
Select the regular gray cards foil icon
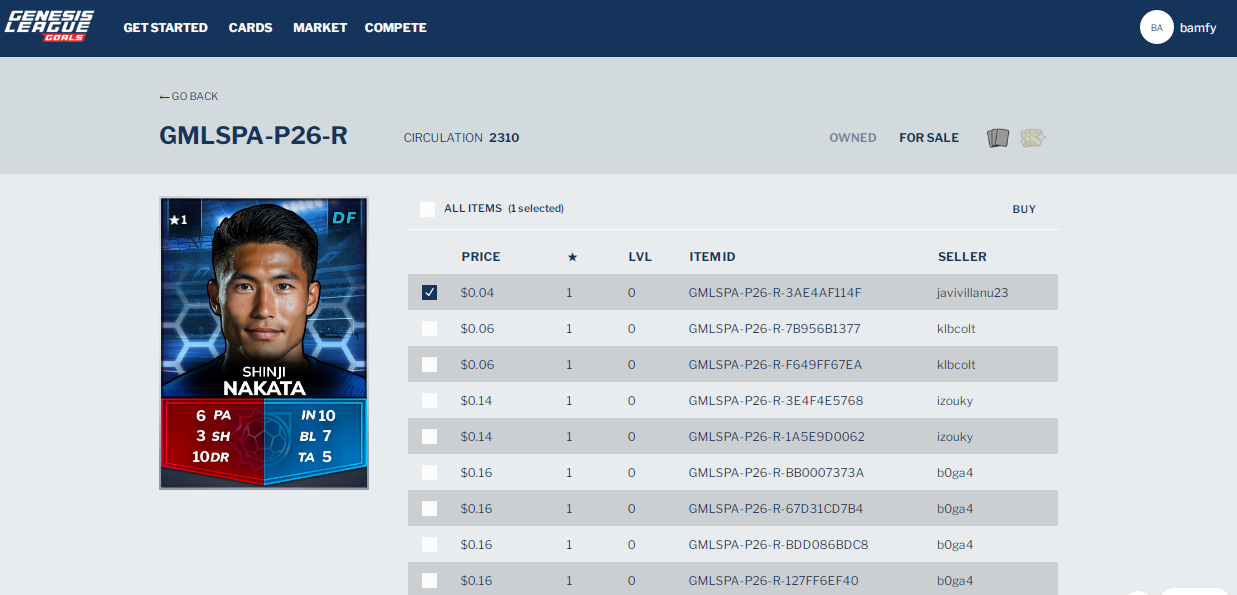[998, 138]
